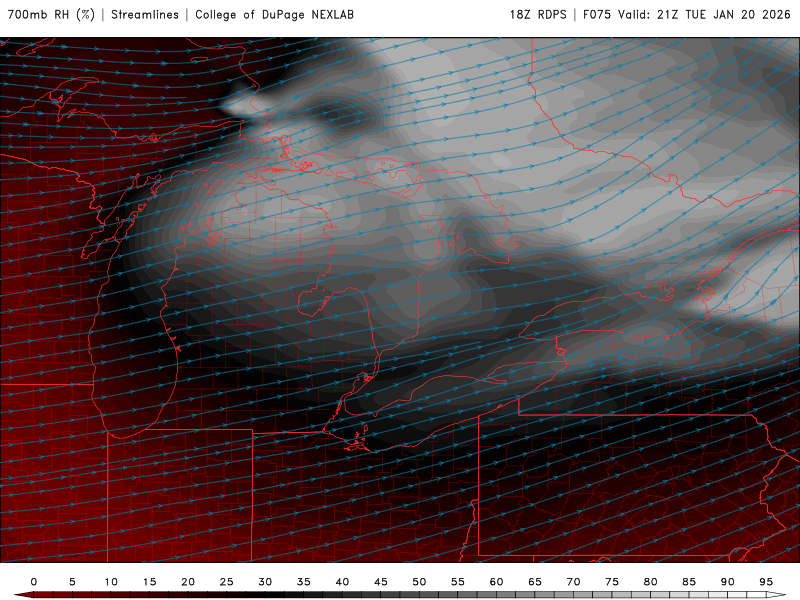The width and height of the screenshot is (800, 600).
Task: Click the "25" label on the color scale
Action: (227, 582)
